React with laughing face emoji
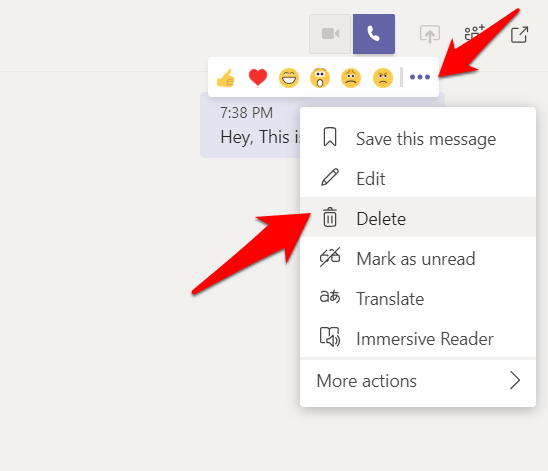This screenshot has width=548, height=471. [x=289, y=78]
